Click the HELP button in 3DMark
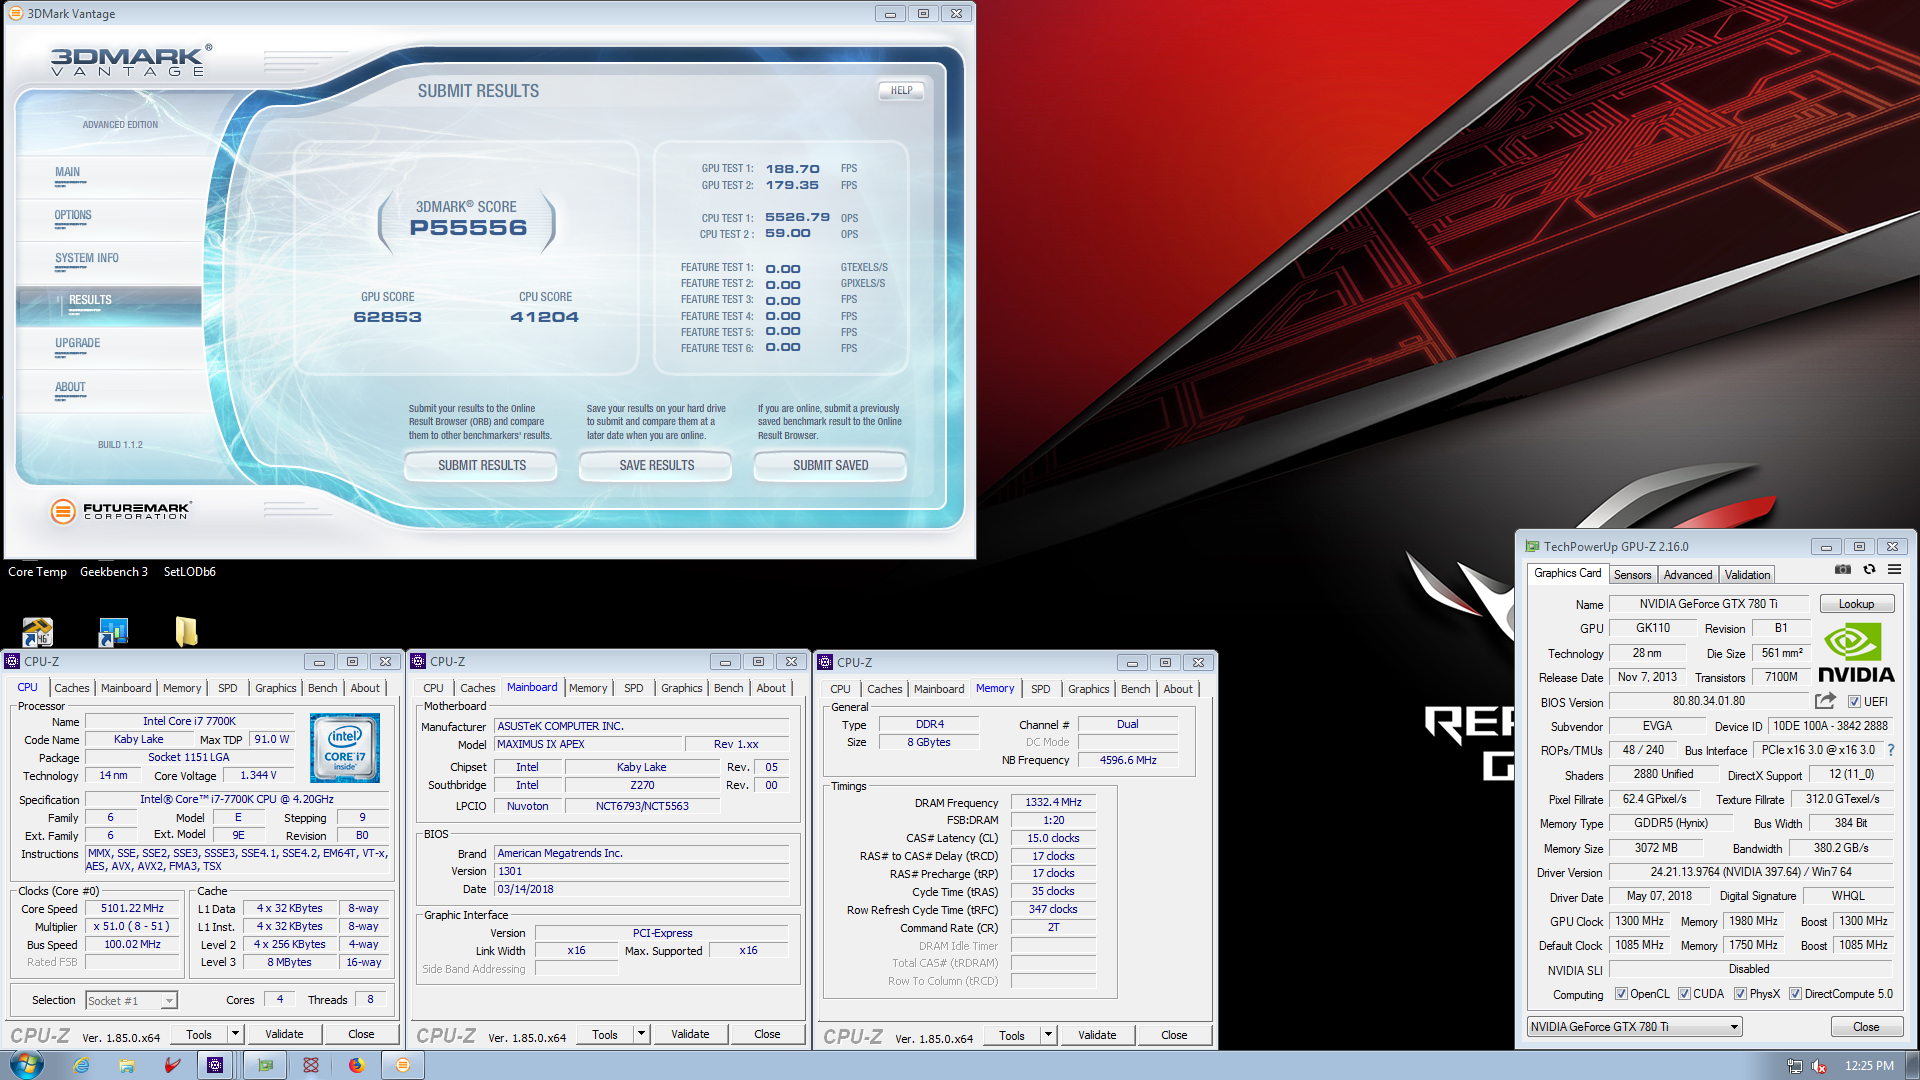The width and height of the screenshot is (1920, 1080). [901, 90]
